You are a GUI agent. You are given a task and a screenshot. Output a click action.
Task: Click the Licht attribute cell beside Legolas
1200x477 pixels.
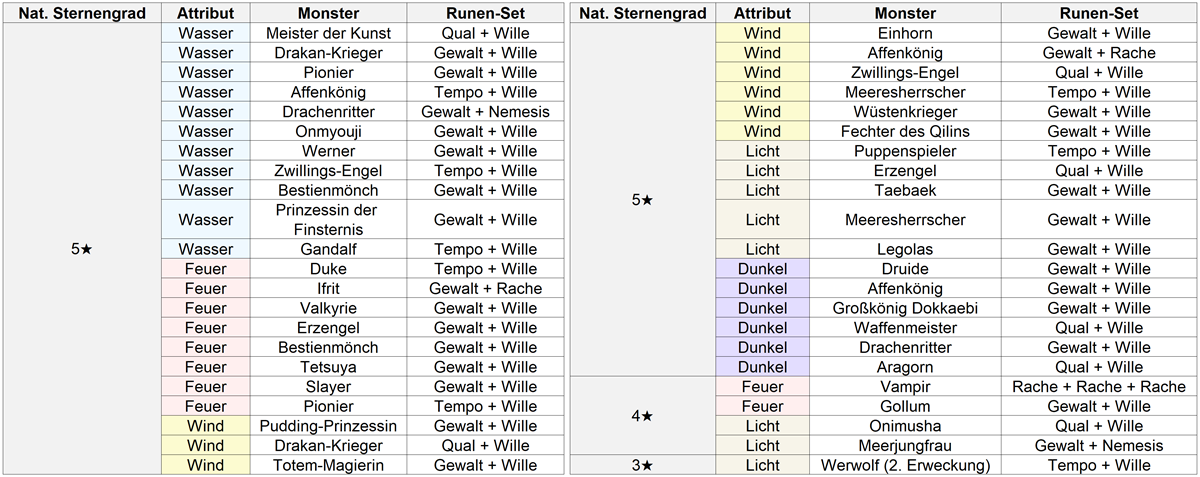tap(762, 249)
